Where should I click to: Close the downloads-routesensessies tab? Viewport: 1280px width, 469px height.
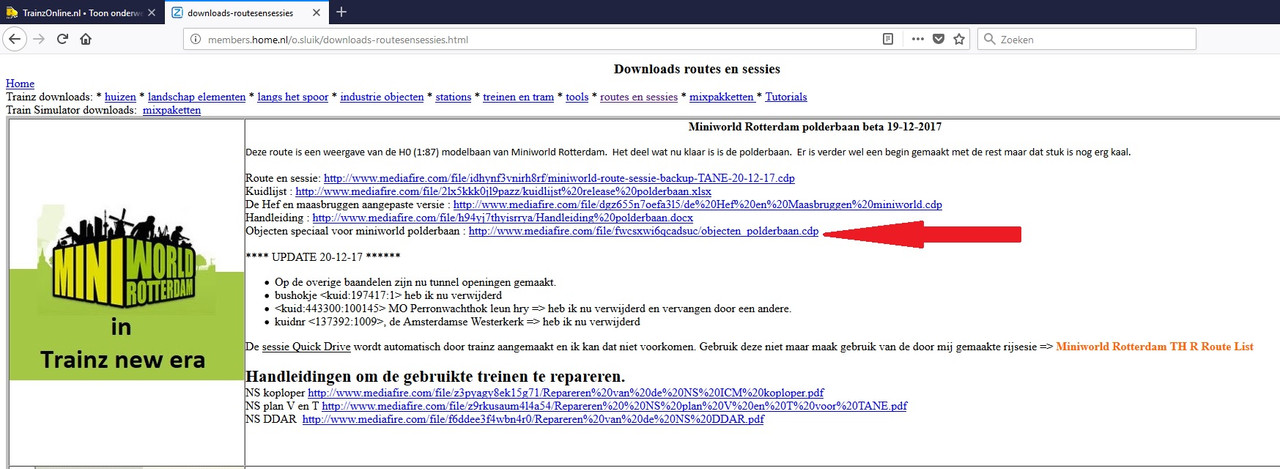click(x=315, y=12)
